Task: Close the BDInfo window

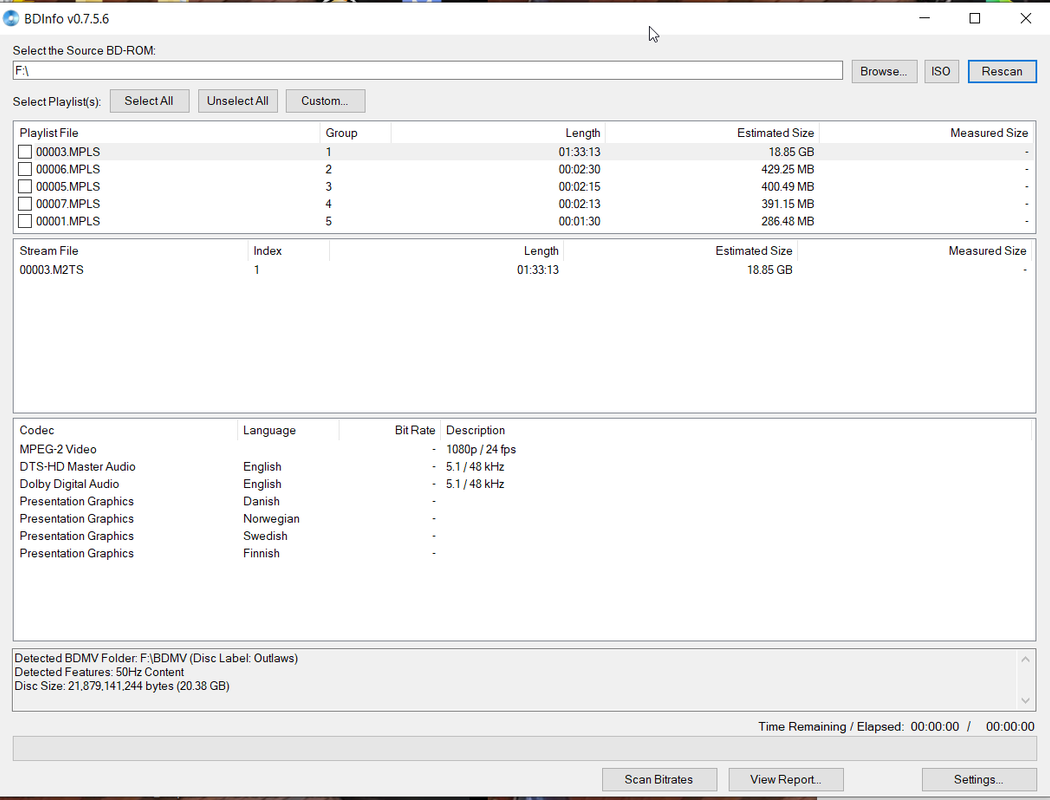Action: tap(1025, 18)
